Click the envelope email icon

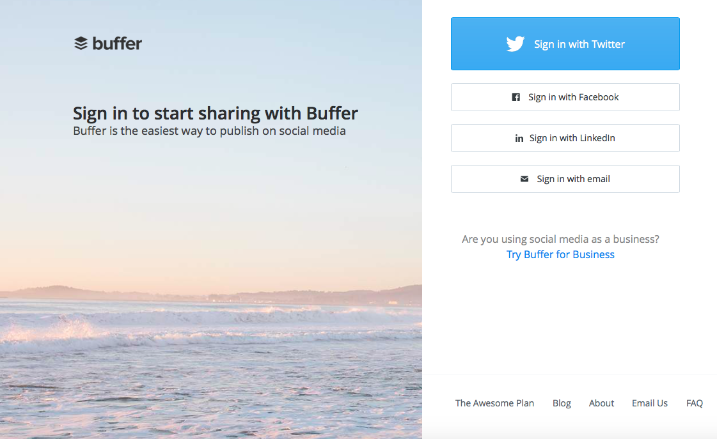(524, 179)
